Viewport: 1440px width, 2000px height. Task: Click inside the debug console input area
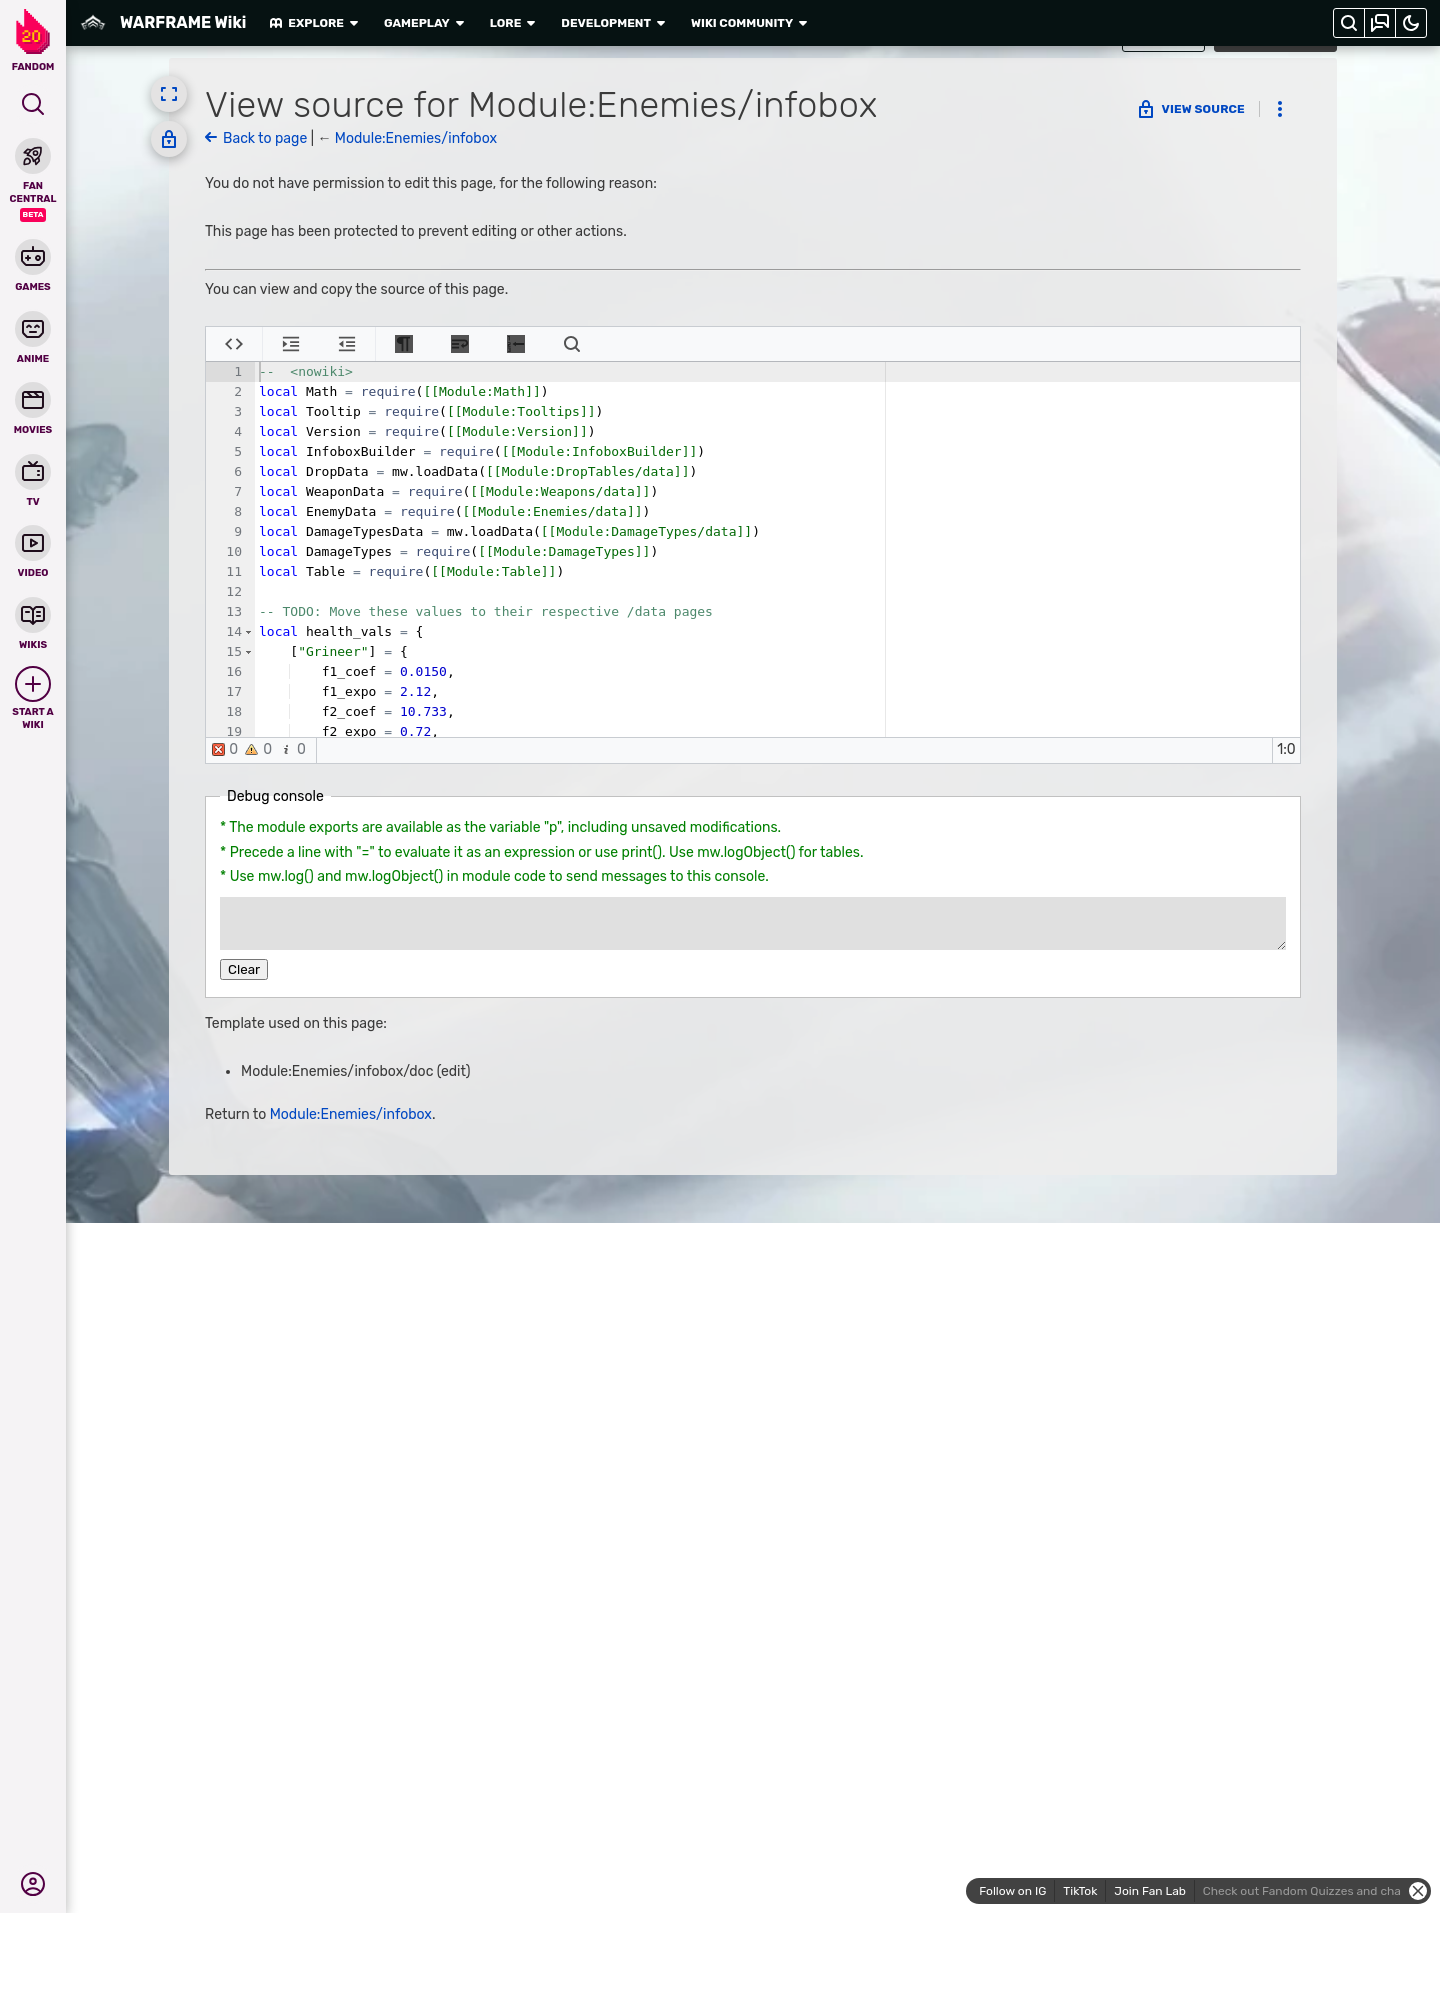[x=753, y=923]
